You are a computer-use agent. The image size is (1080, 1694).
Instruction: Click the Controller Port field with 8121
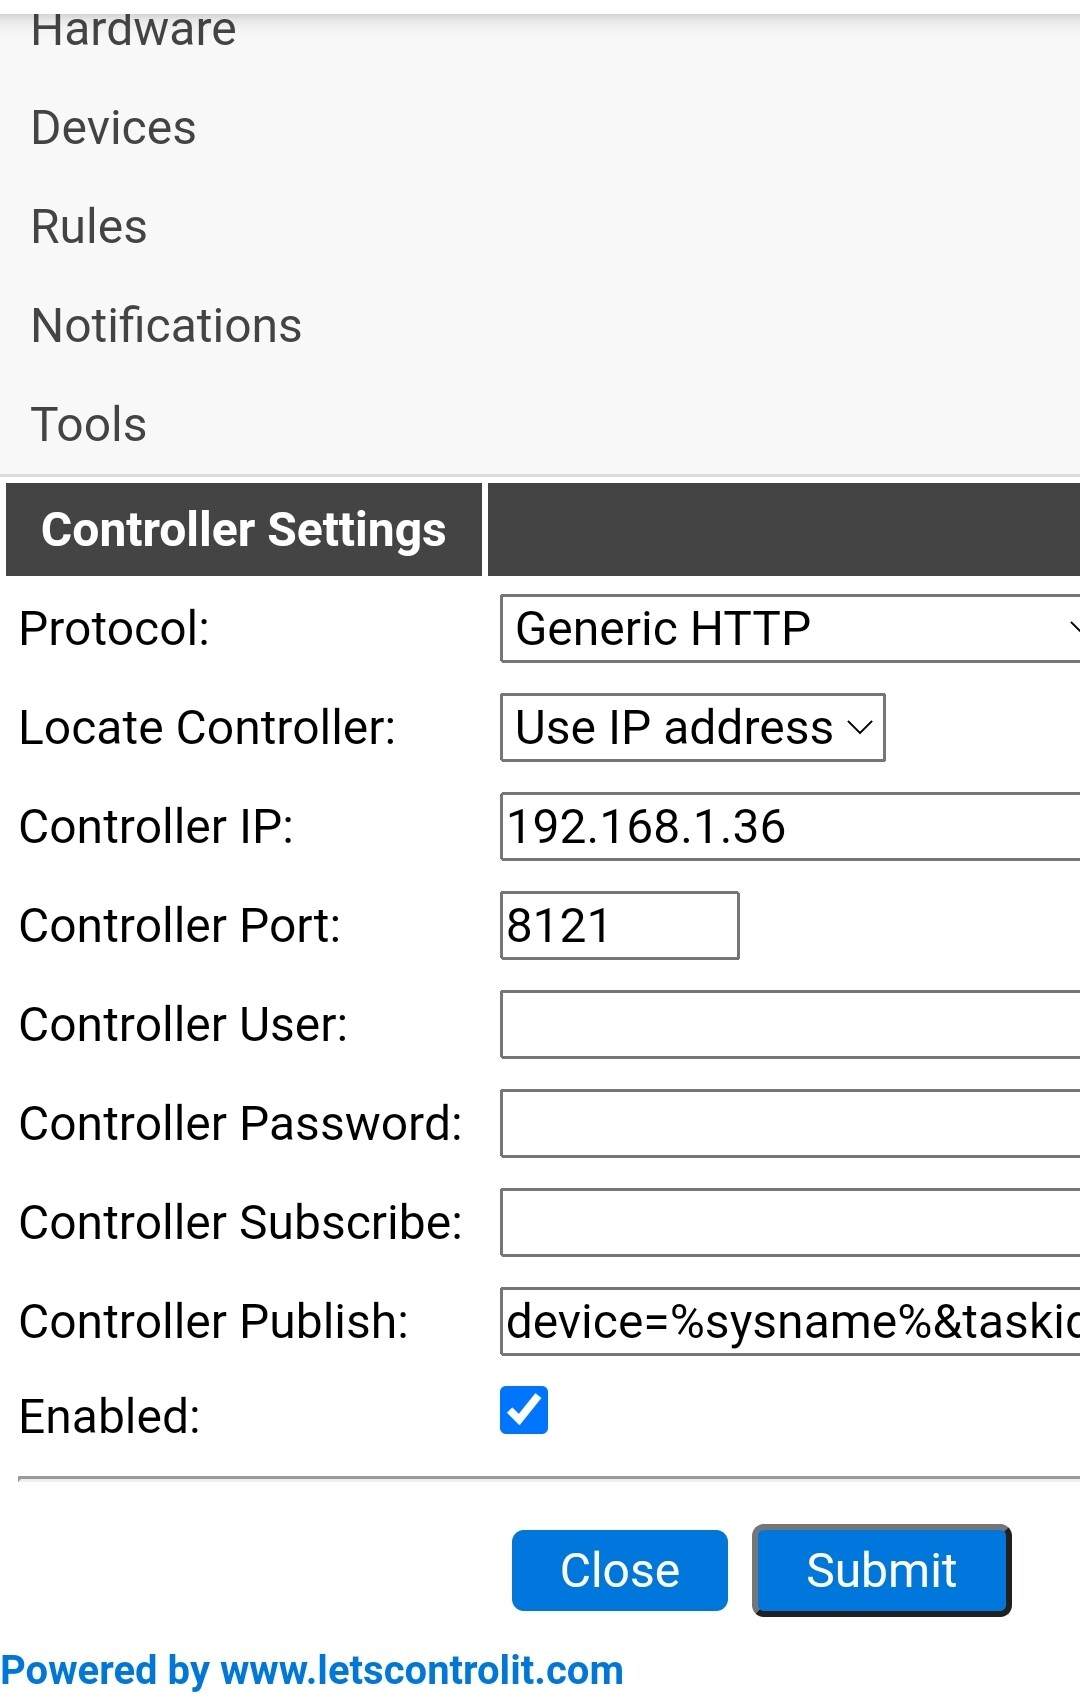(x=619, y=925)
